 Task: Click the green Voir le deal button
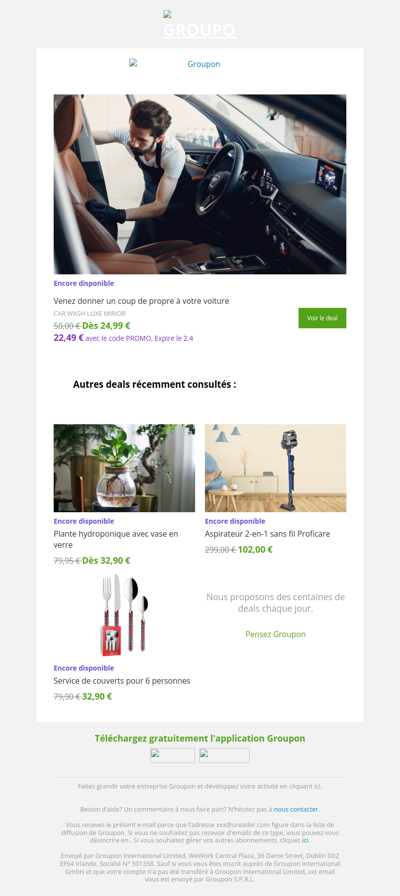(322, 318)
